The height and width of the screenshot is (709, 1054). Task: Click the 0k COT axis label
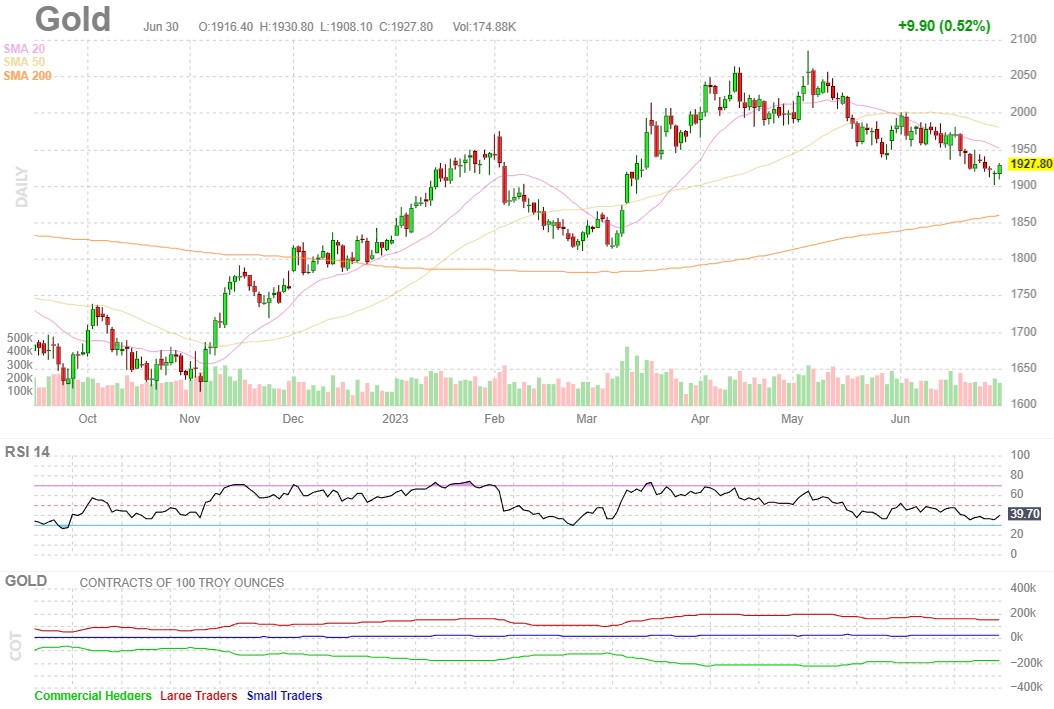(x=1017, y=637)
